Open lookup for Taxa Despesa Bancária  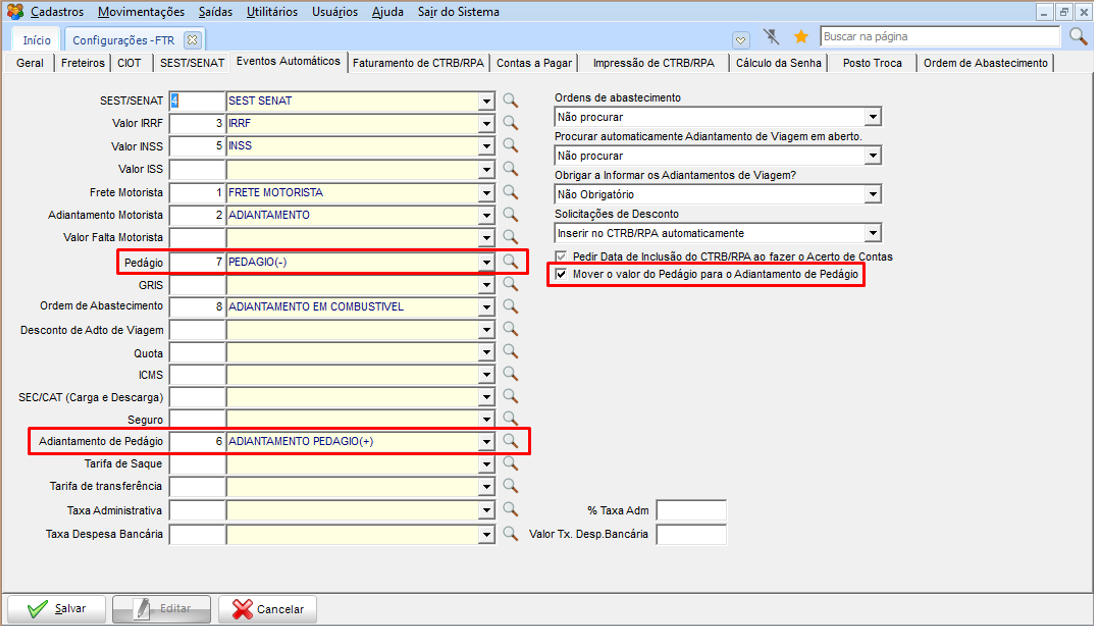click(510, 534)
